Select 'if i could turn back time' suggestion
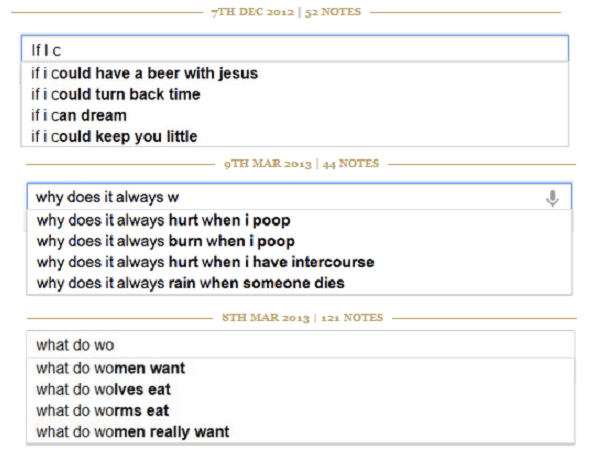The image size is (600, 459). pos(295,94)
